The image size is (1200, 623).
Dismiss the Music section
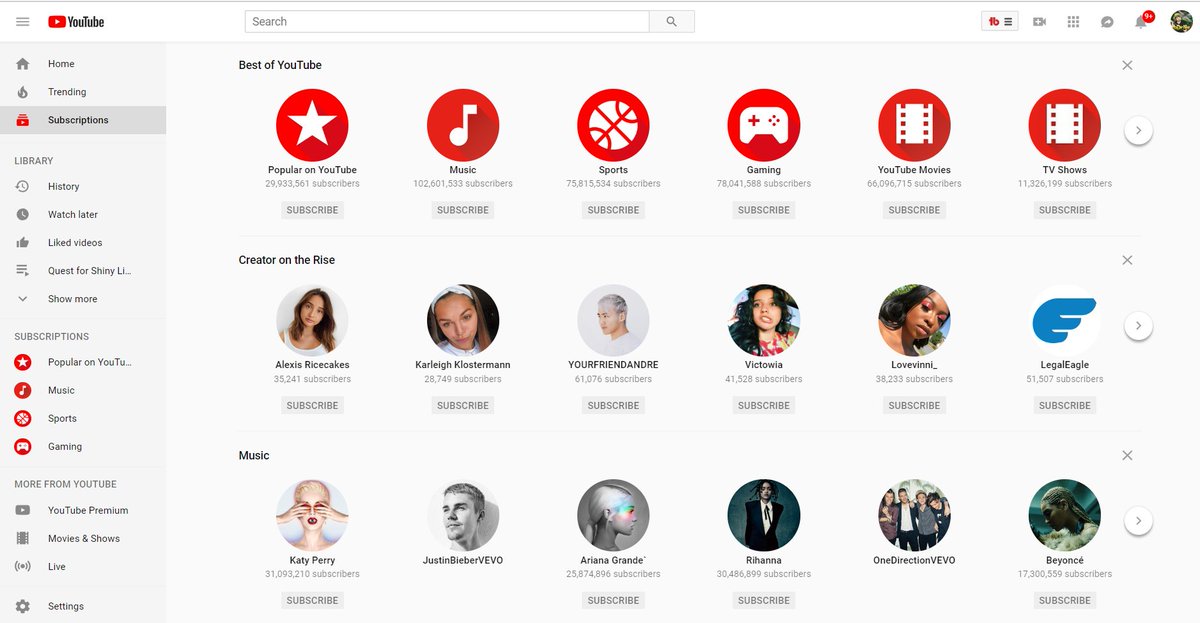tap(1127, 455)
